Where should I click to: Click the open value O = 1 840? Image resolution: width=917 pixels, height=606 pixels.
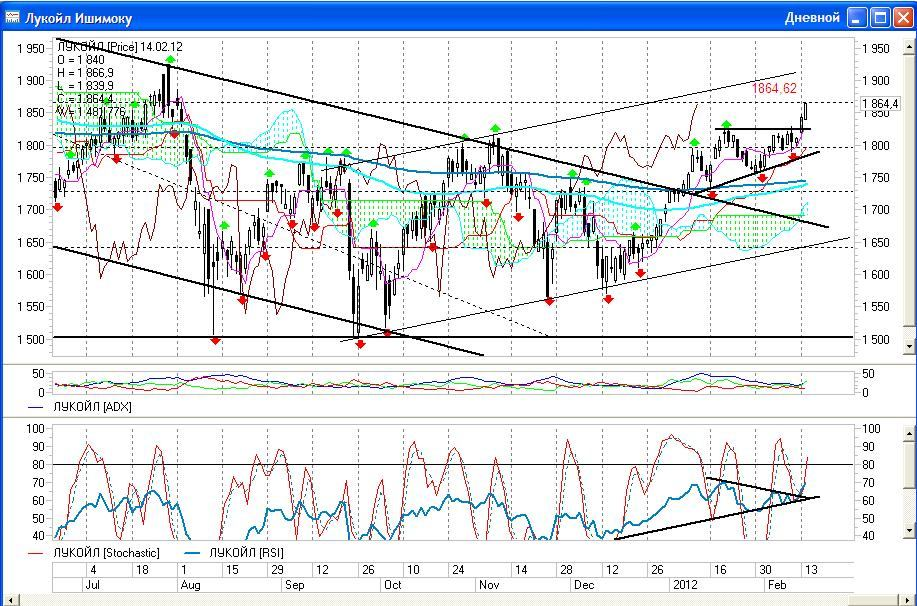(81, 60)
